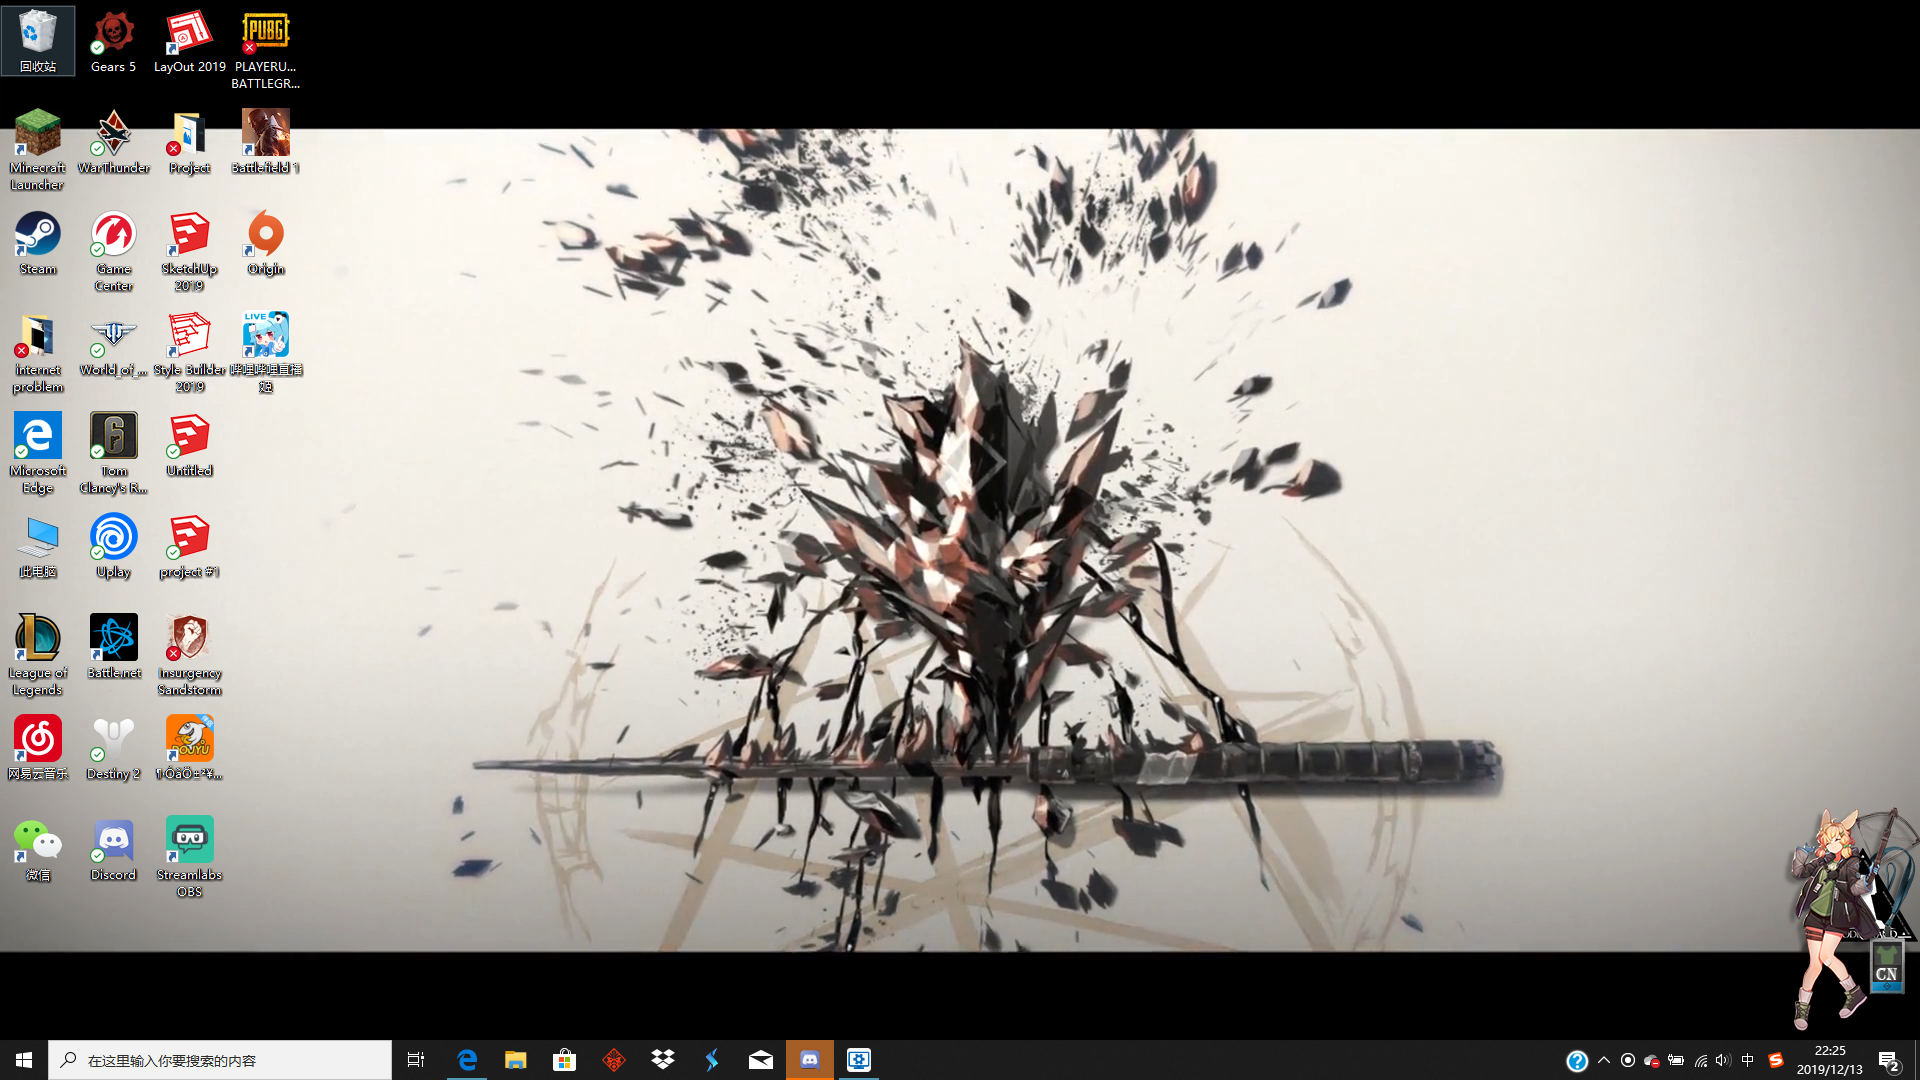Viewport: 1920px width, 1080px height.
Task: Launch SketchUp 2019
Action: click(189, 238)
